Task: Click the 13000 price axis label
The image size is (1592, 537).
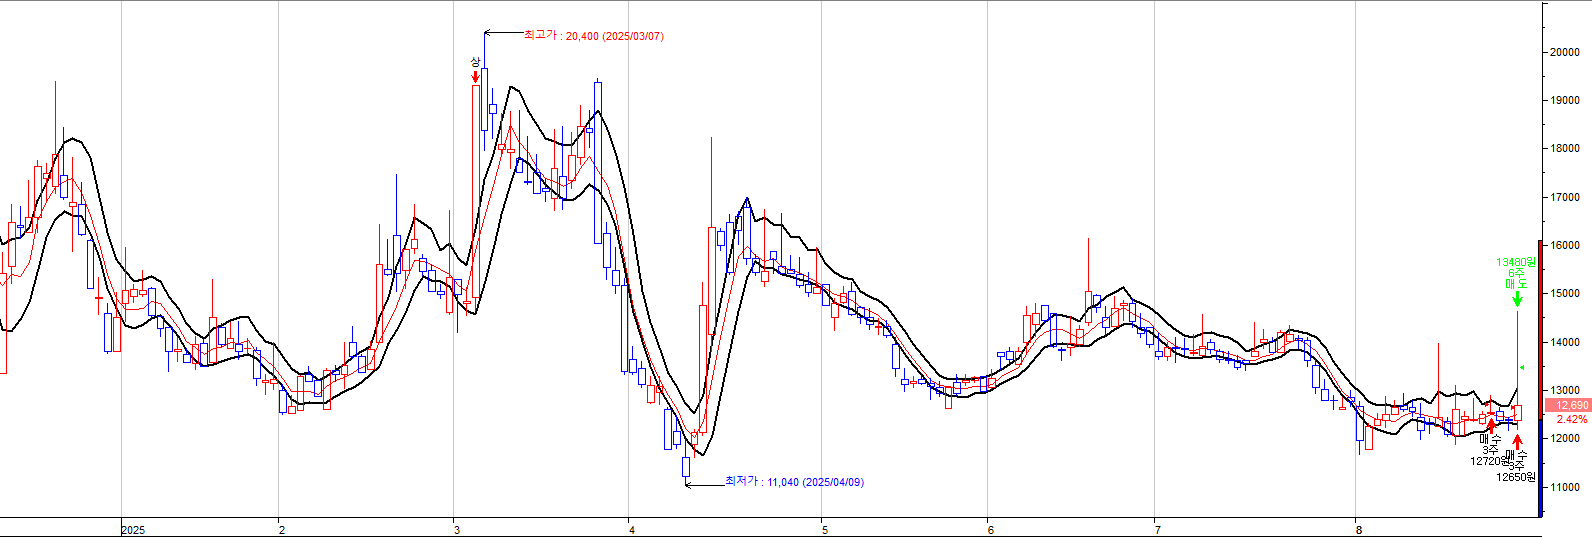Action: 1565,390
